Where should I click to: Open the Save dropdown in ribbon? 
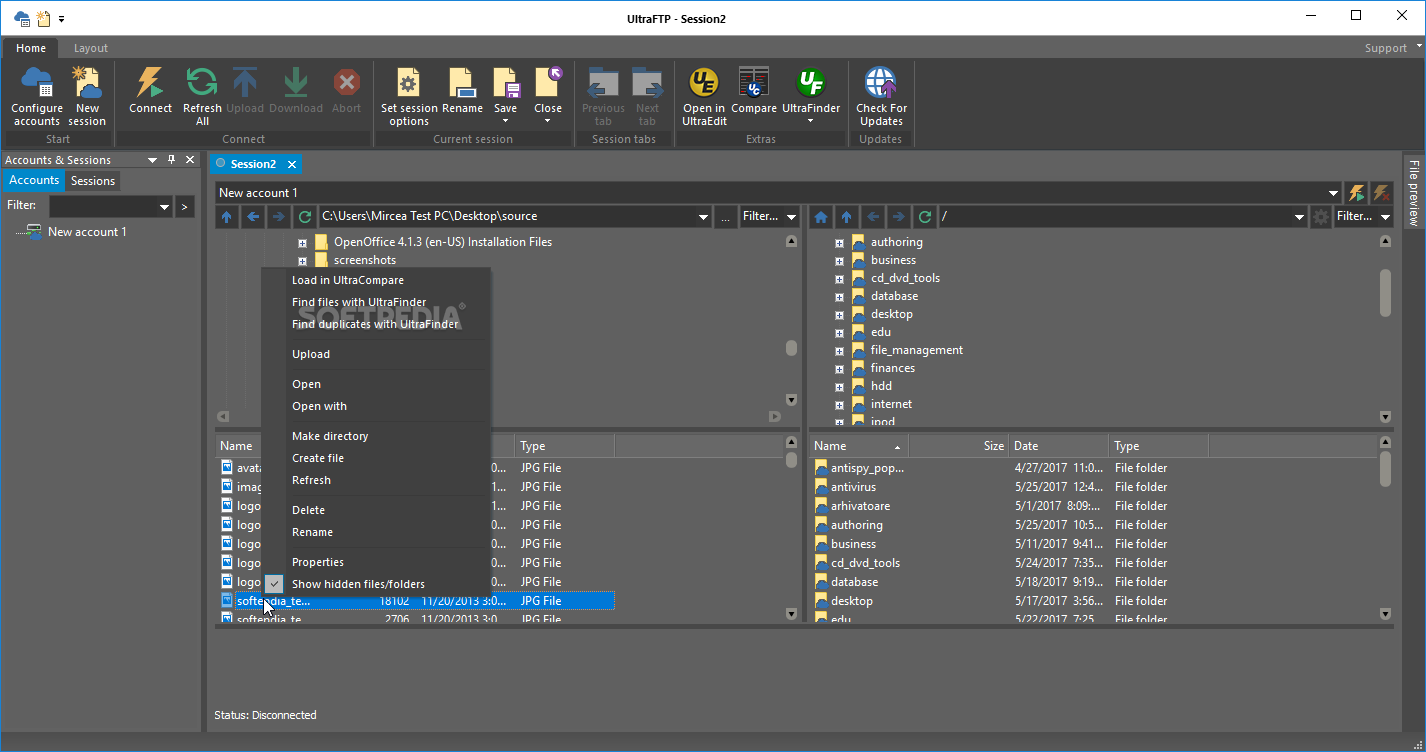pyautogui.click(x=505, y=121)
